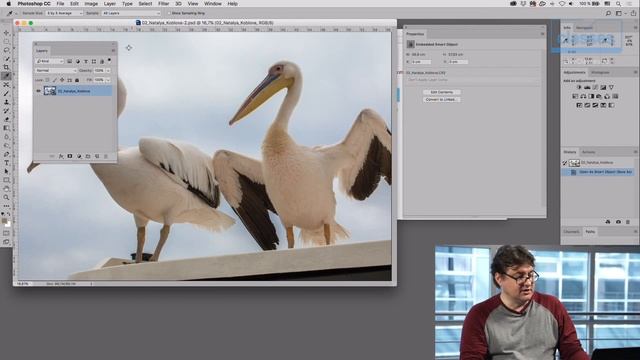Toggle type layer filter in Layers panel
640x360 pixels.
pos(86,61)
